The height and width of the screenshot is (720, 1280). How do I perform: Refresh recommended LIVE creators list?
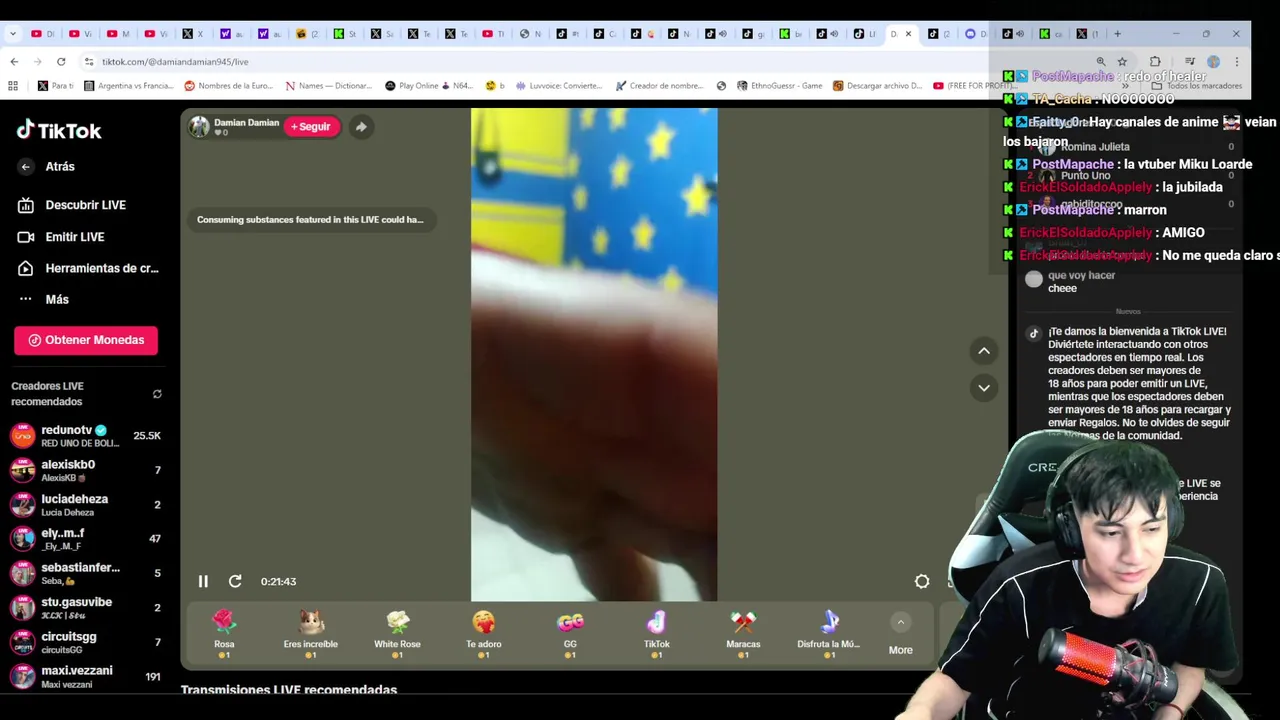[x=157, y=394]
